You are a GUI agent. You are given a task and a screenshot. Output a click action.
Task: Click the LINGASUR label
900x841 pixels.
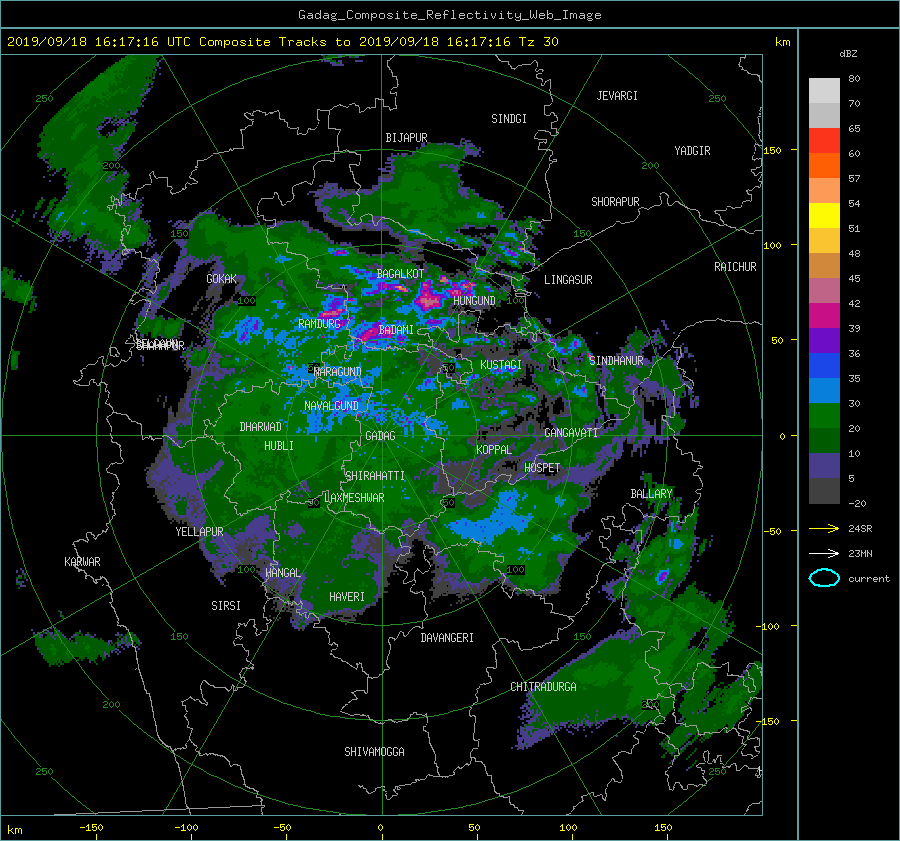click(x=568, y=280)
